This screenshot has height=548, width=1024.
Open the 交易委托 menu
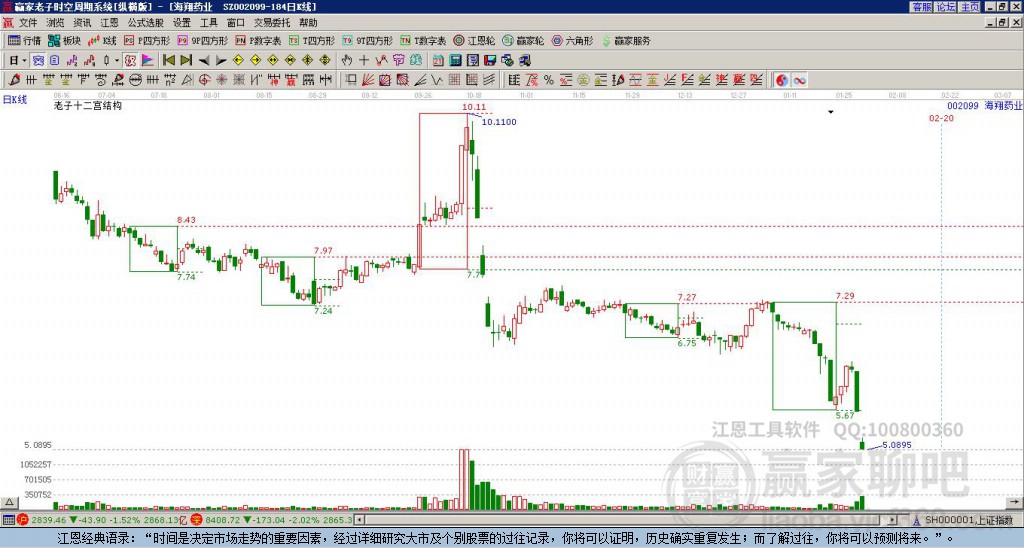coord(272,23)
